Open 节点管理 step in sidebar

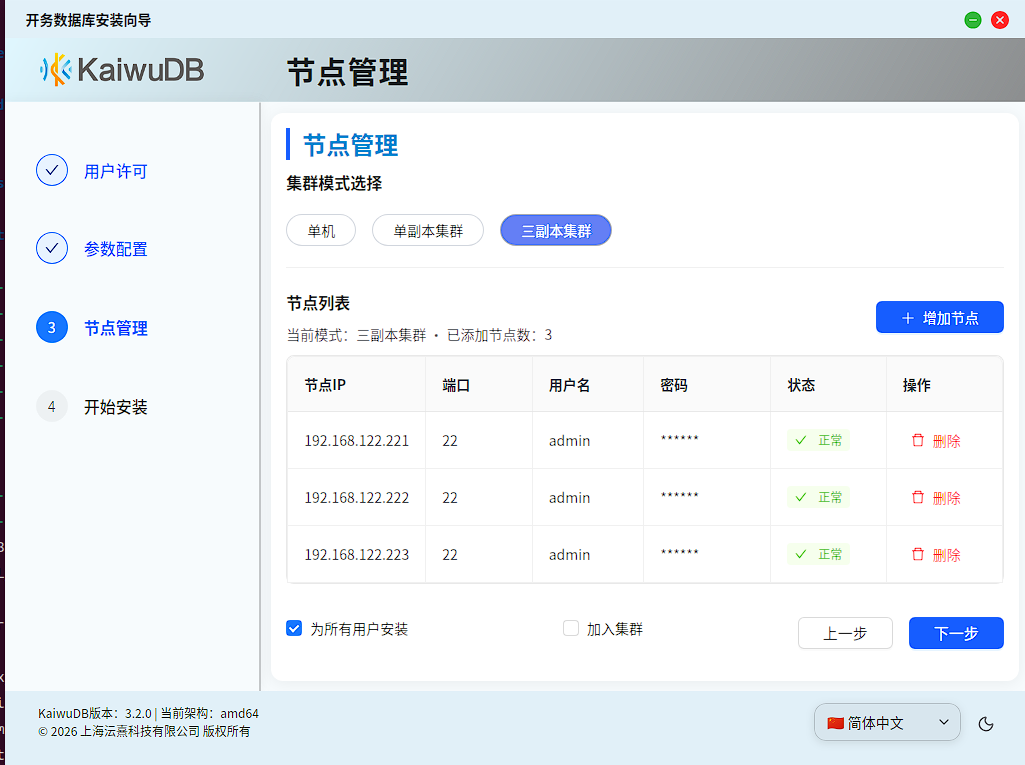116,328
